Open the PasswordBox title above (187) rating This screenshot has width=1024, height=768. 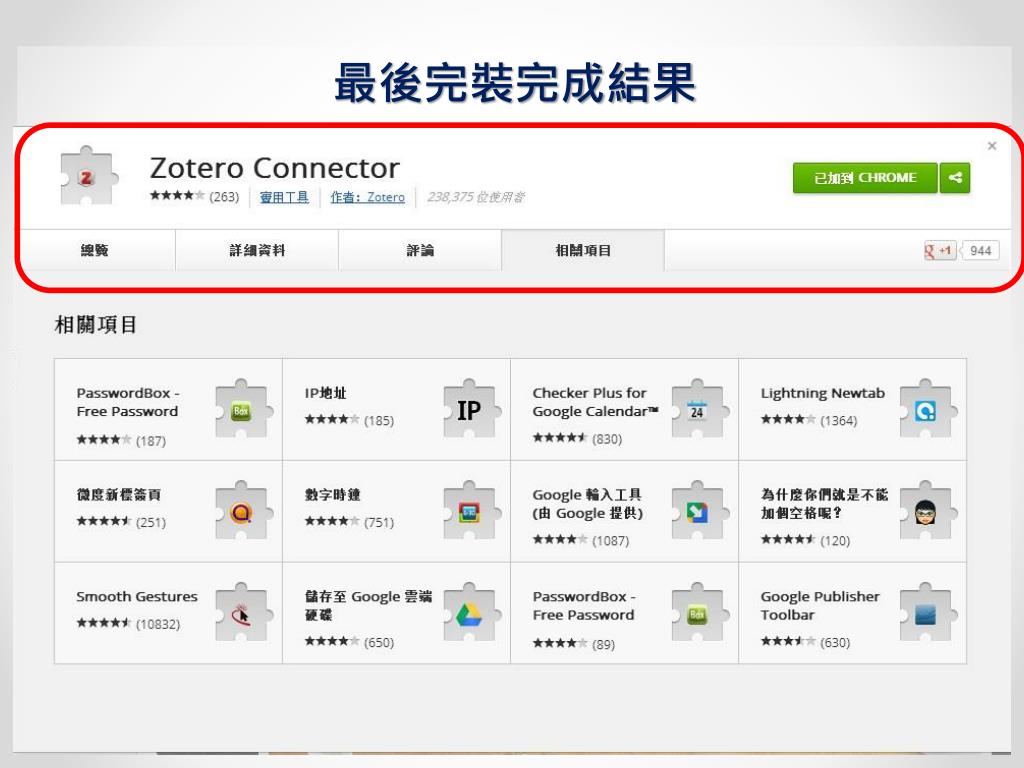point(127,402)
